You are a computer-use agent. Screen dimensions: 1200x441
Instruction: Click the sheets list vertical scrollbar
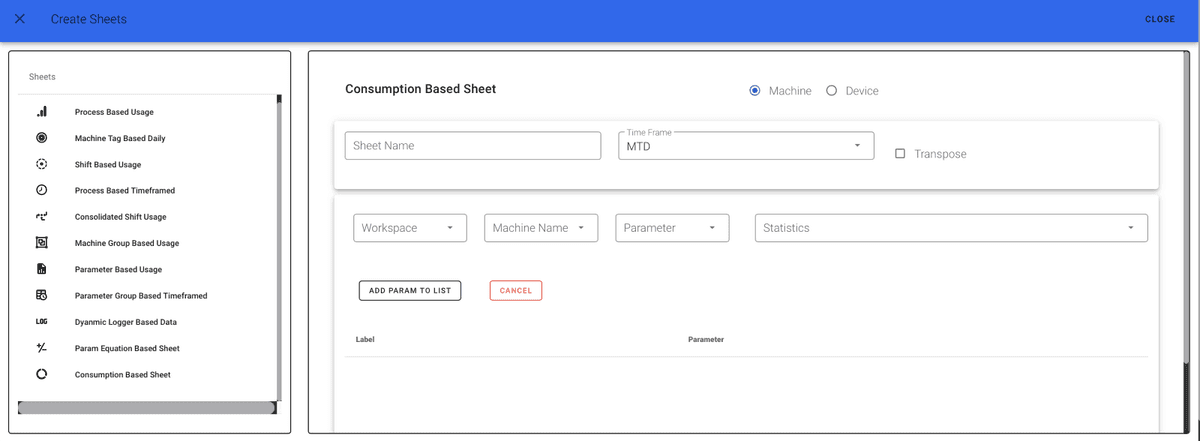[279, 250]
